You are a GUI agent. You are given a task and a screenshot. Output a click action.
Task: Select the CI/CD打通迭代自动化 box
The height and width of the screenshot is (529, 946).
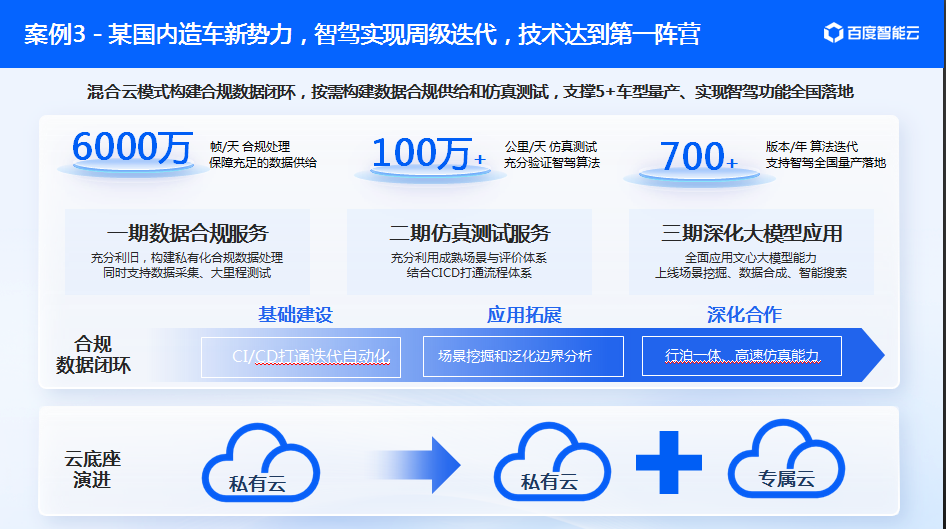tap(301, 357)
